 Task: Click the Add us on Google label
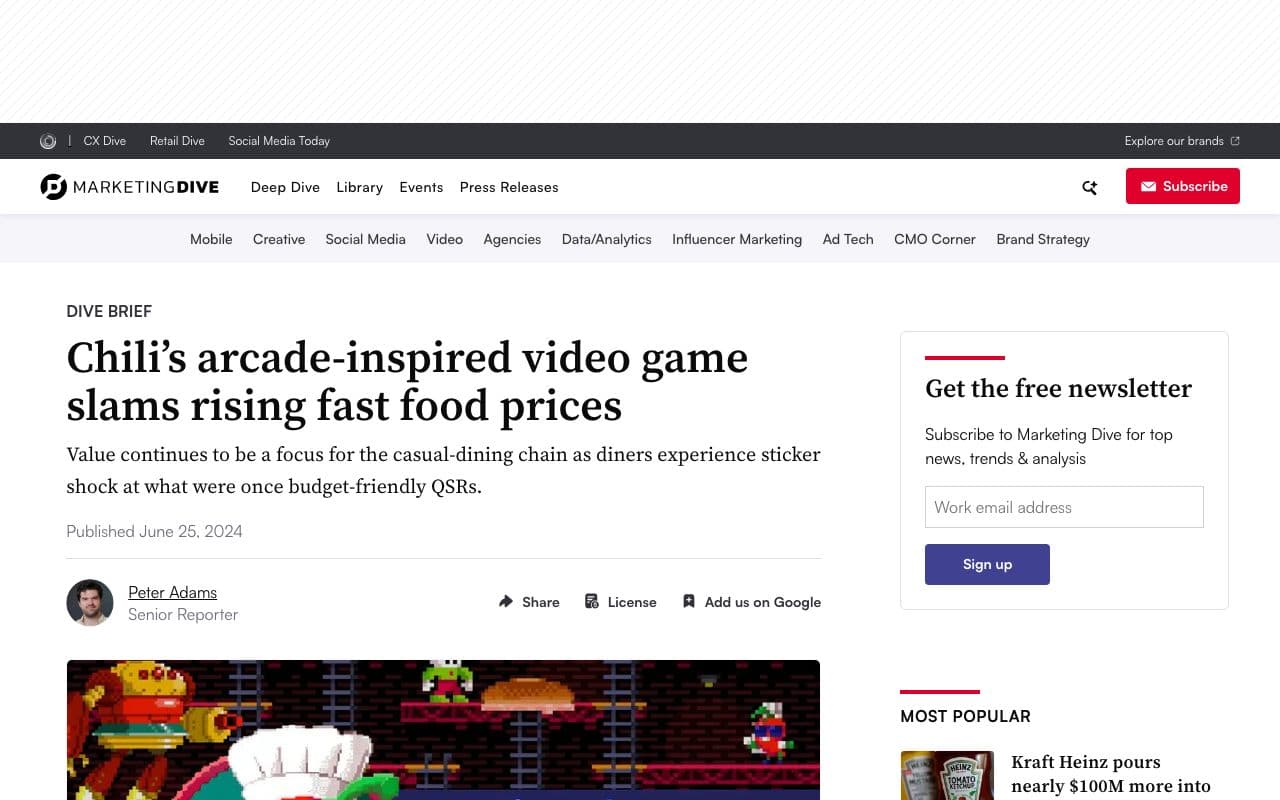pyautogui.click(x=763, y=602)
